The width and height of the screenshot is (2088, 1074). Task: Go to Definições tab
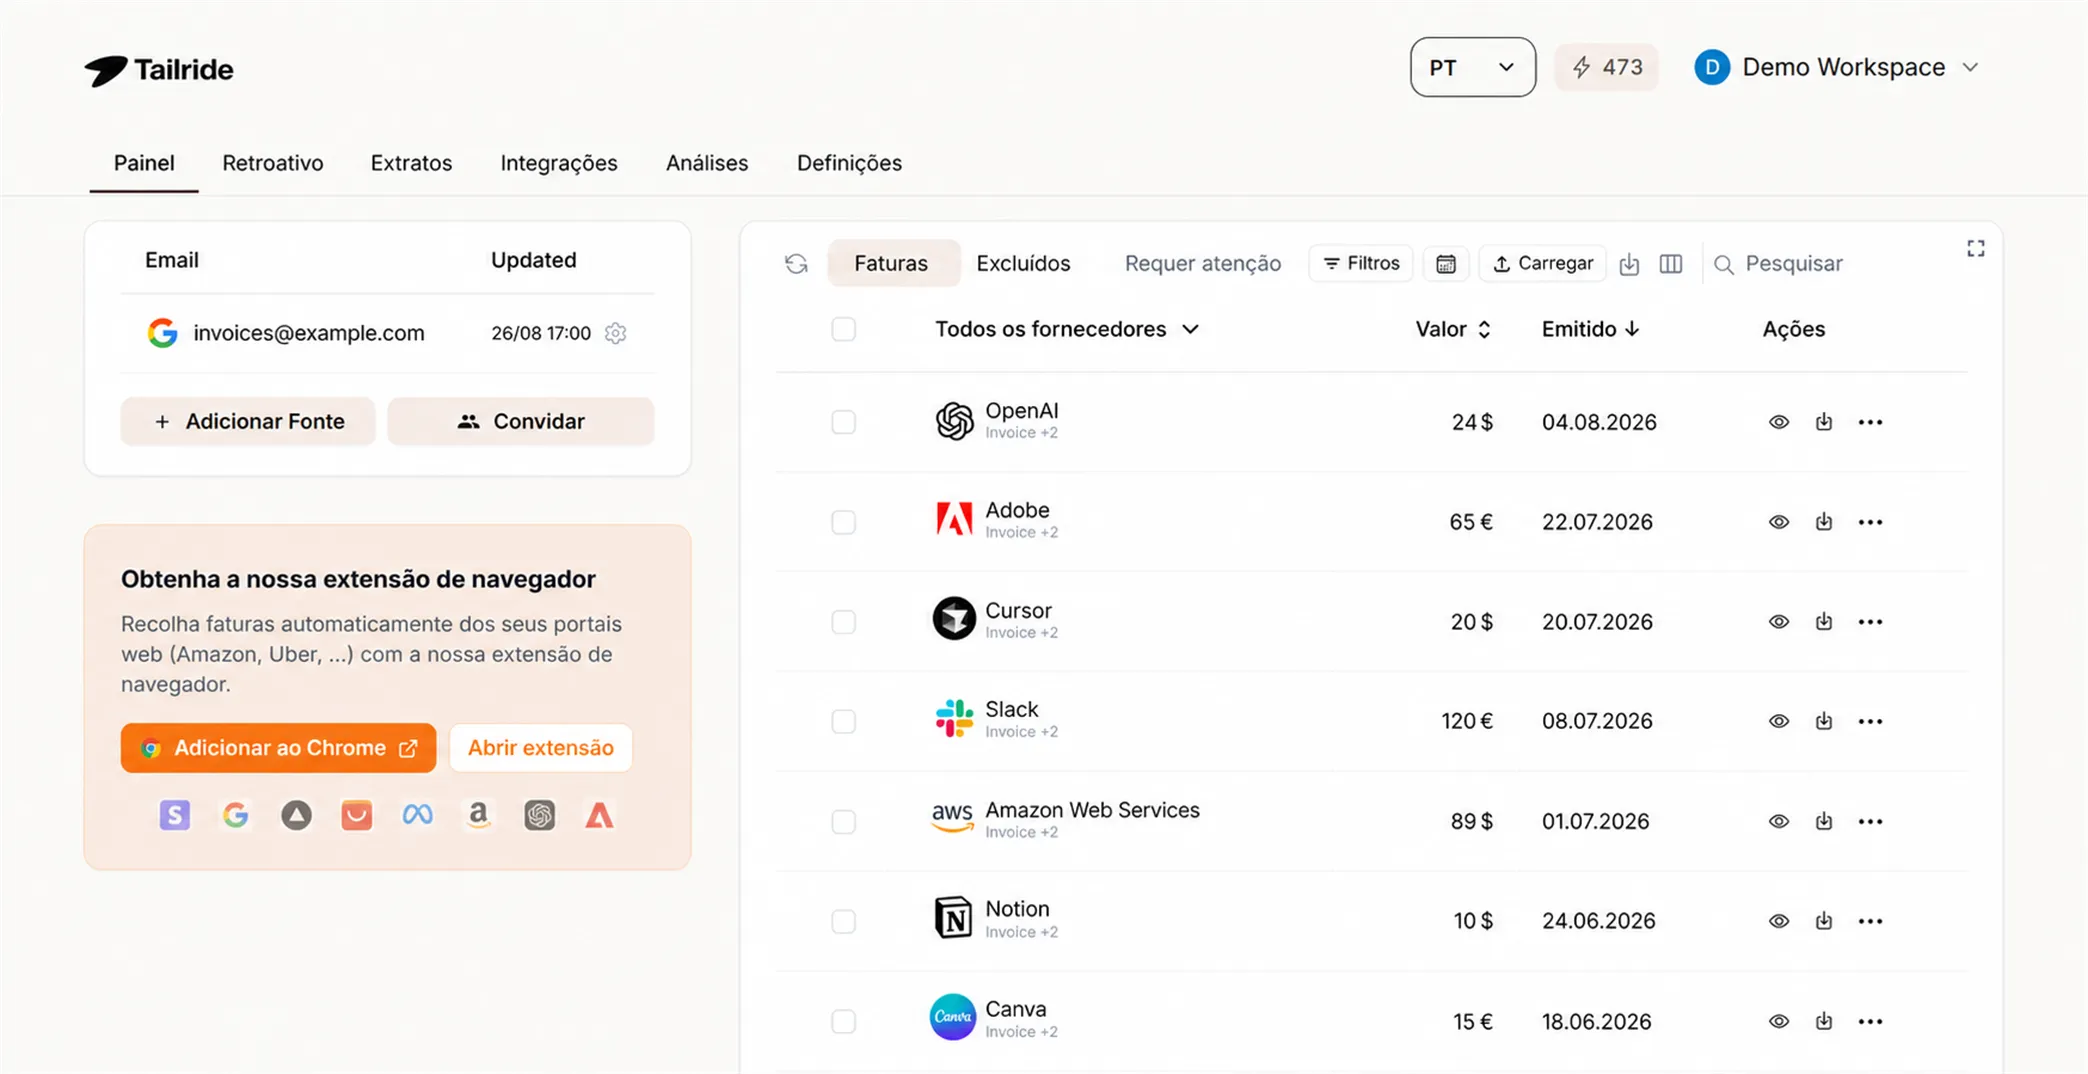click(x=849, y=163)
